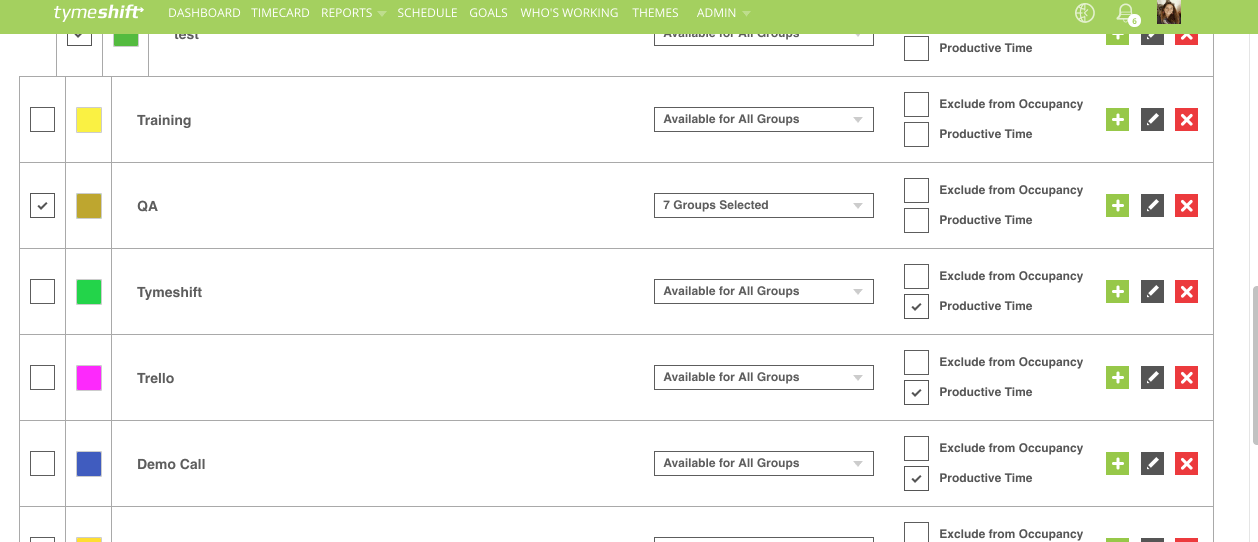Click the Training task name
This screenshot has width=1258, height=542.
click(164, 120)
